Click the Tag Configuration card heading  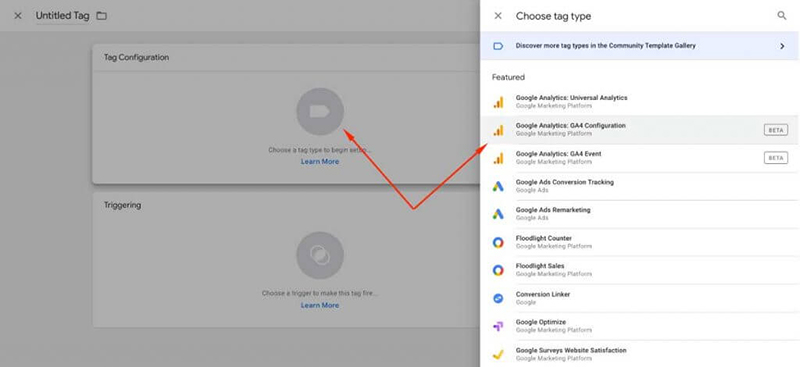click(x=136, y=57)
